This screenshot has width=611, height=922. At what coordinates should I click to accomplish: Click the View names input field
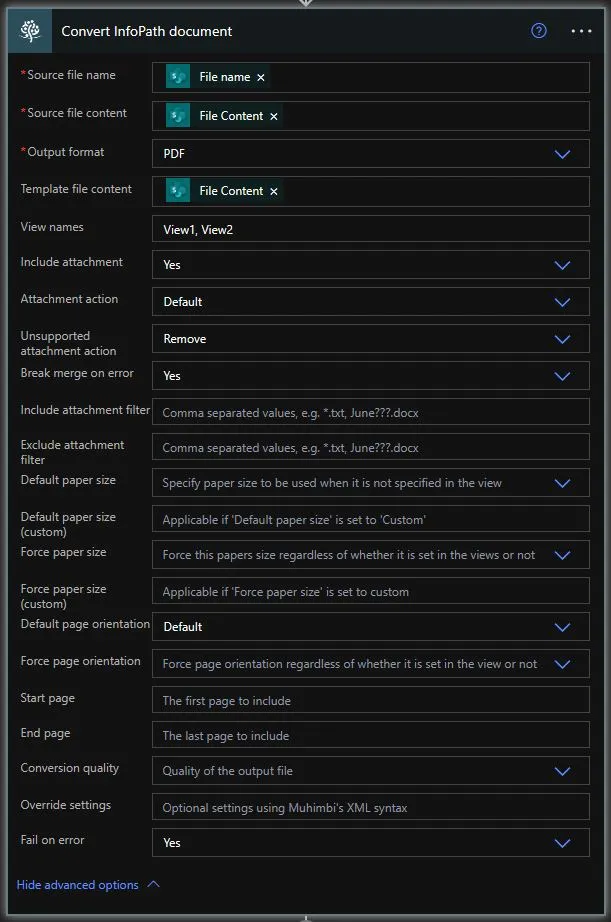point(370,229)
